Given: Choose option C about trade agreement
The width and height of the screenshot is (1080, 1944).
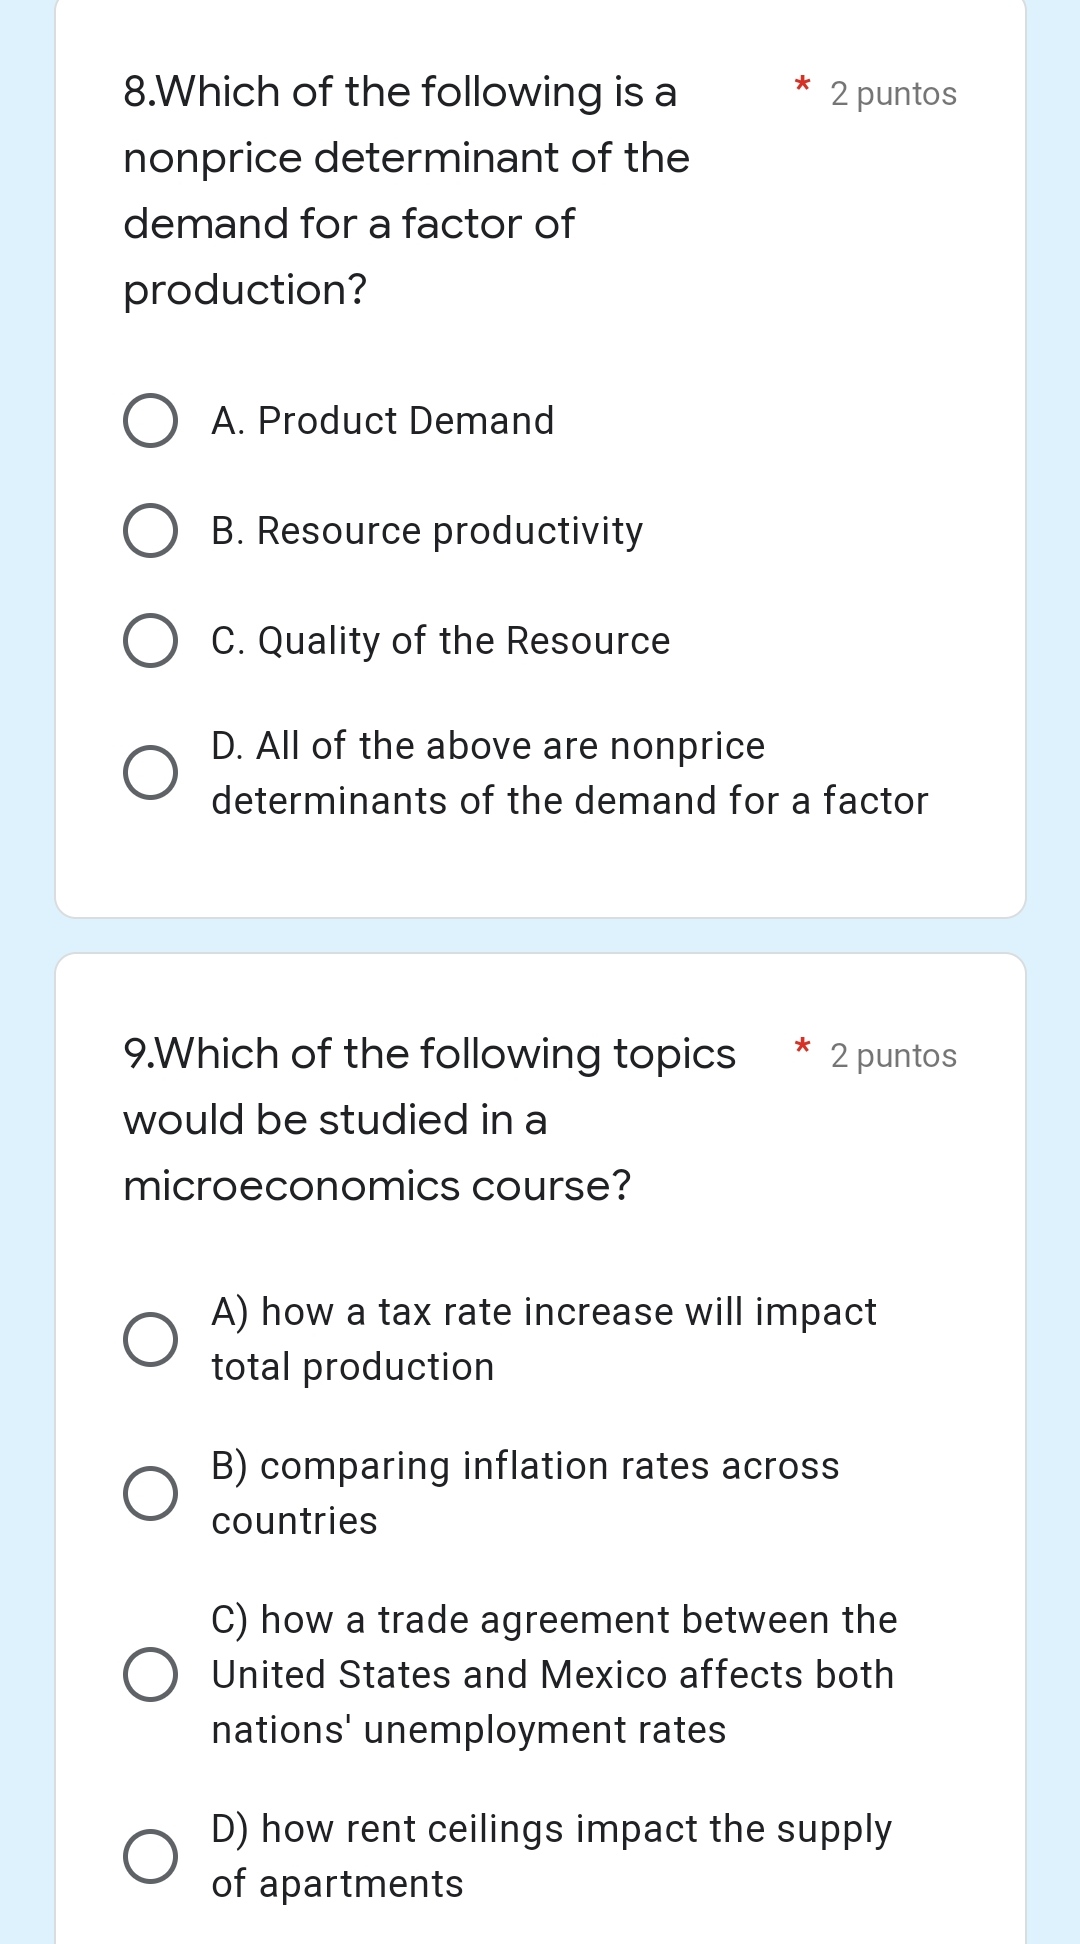Looking at the screenshot, I should [x=150, y=1675].
